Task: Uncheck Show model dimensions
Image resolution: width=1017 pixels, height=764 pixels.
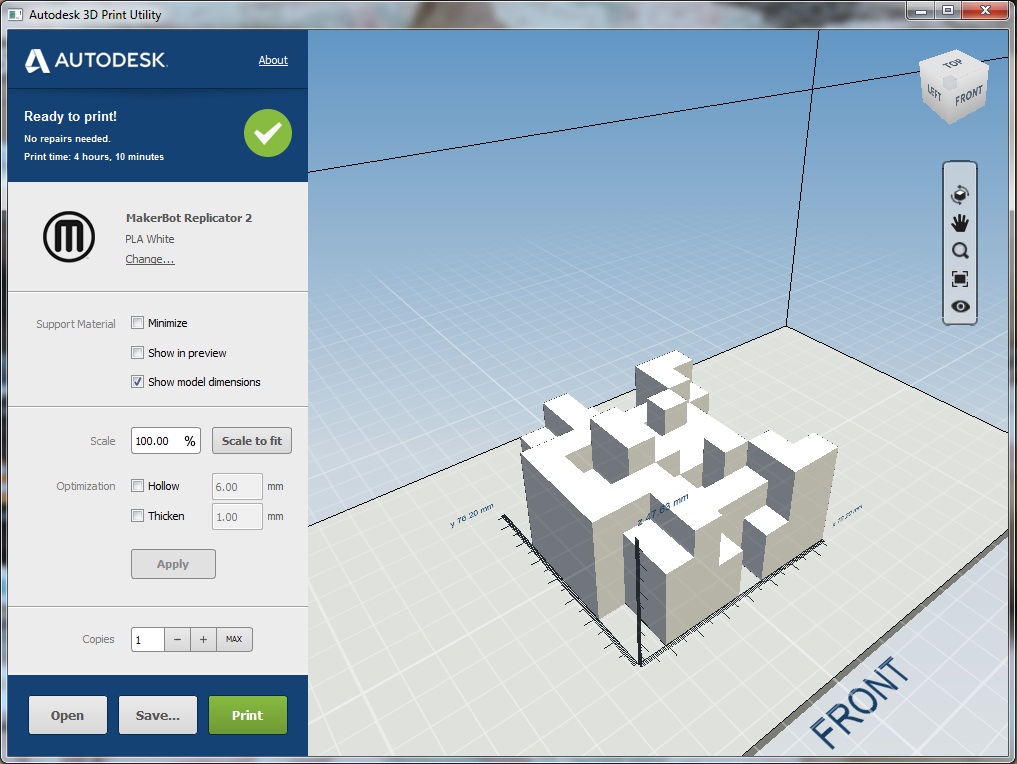Action: point(138,381)
